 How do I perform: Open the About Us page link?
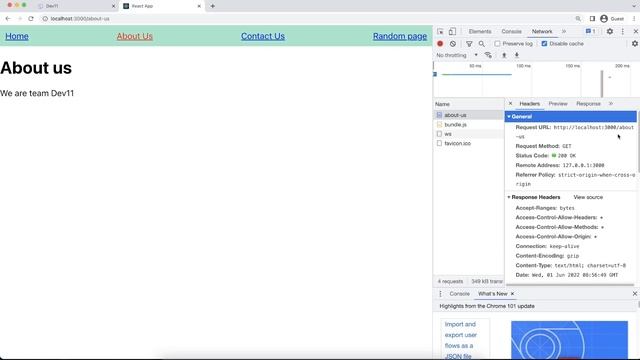tap(135, 36)
